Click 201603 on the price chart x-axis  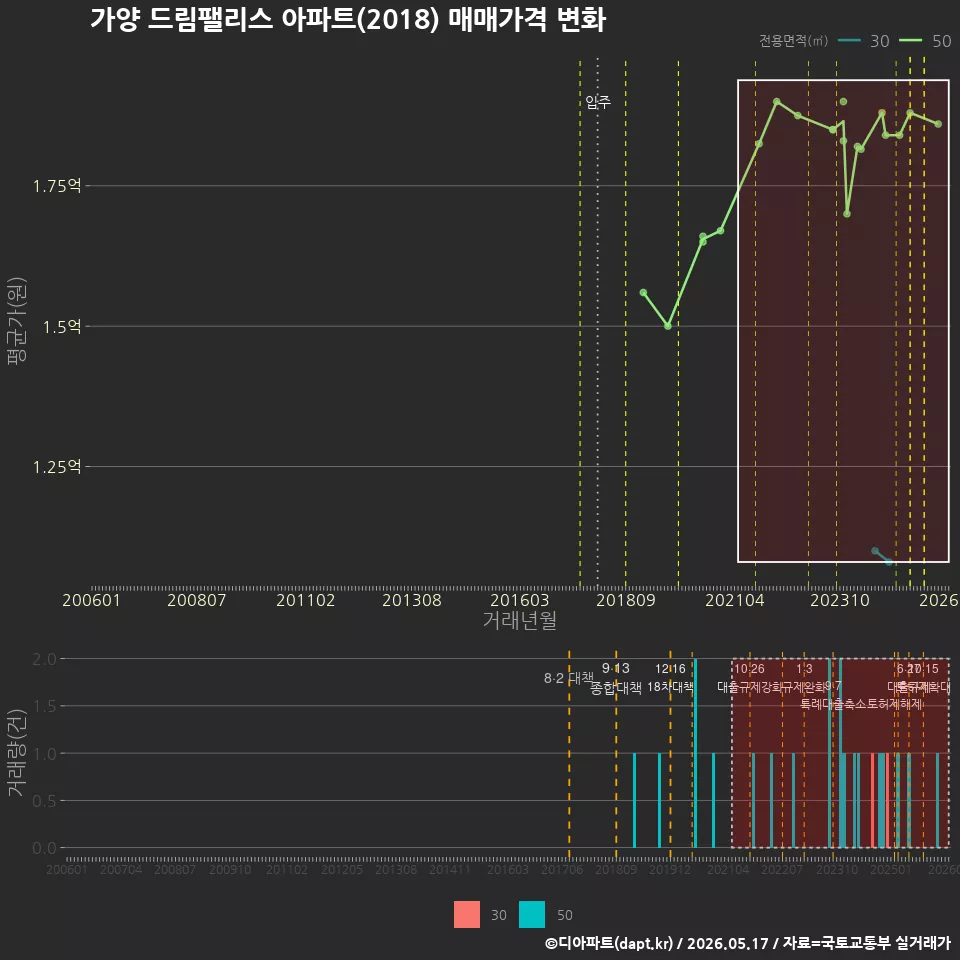pos(520,600)
